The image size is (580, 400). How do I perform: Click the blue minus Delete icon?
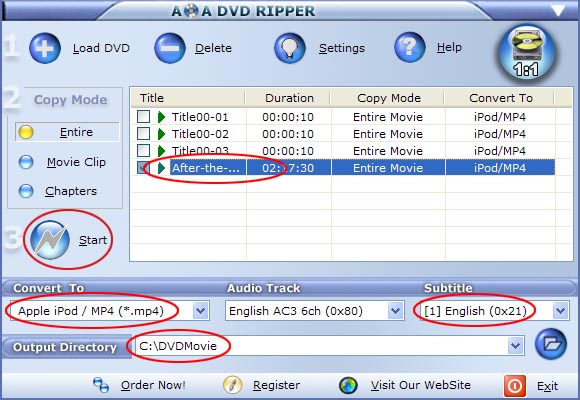(x=170, y=48)
